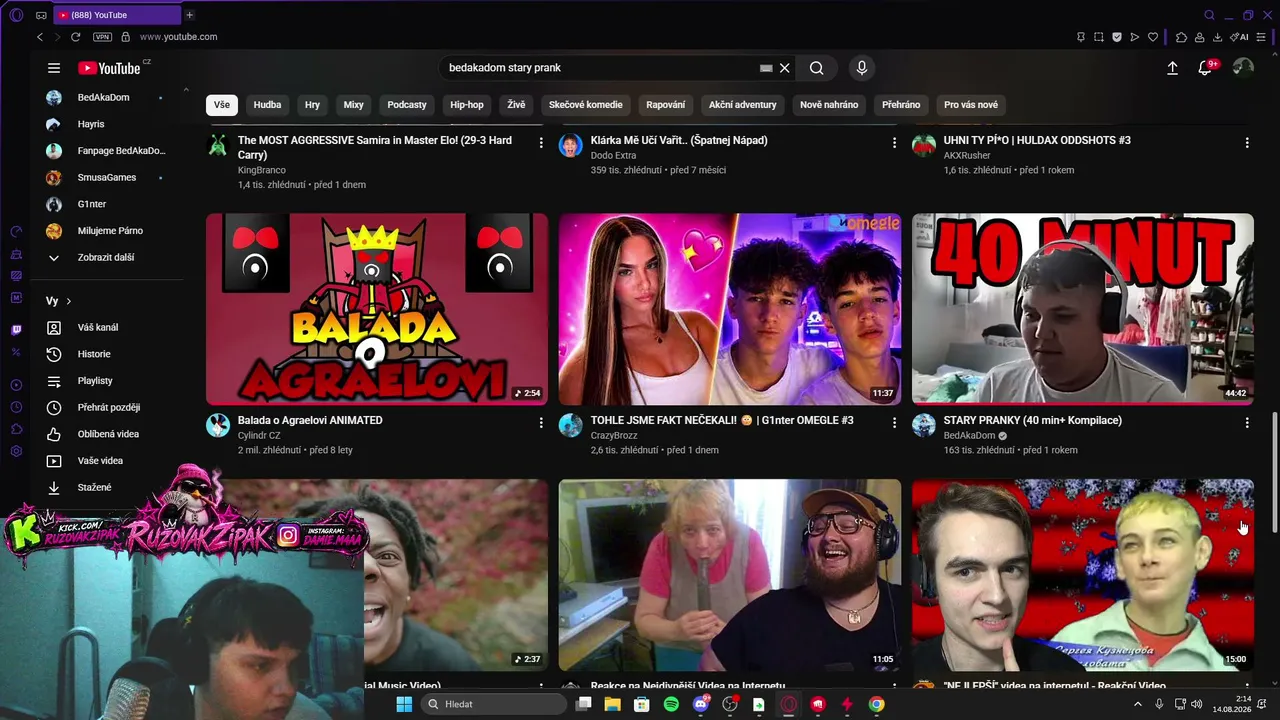This screenshot has height=720, width=1280.
Task: Open browser downloads icon
Action: point(1217,37)
